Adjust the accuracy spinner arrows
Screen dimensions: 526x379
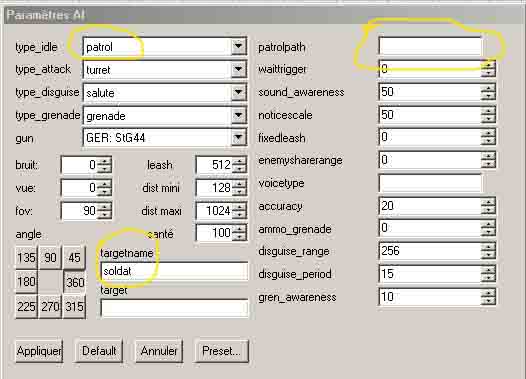(488, 205)
